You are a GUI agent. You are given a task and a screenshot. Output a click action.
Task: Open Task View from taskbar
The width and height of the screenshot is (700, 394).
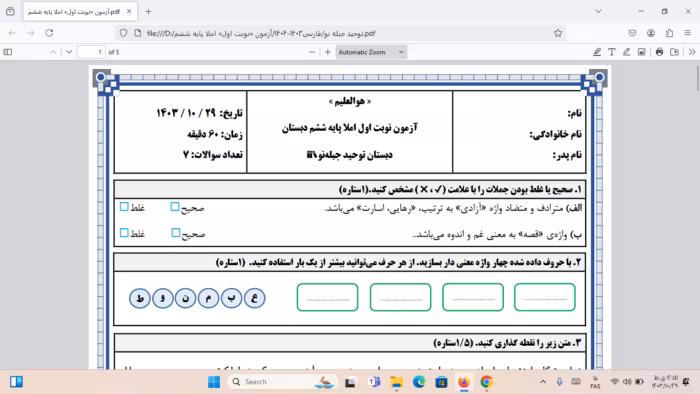coord(350,382)
